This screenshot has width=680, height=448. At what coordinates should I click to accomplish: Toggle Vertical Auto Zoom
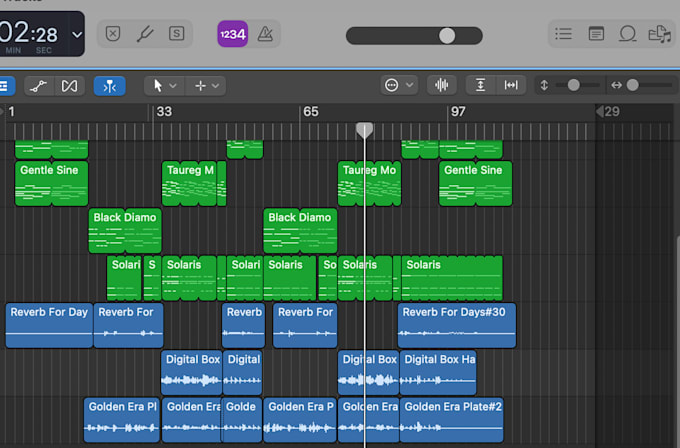pyautogui.click(x=481, y=85)
